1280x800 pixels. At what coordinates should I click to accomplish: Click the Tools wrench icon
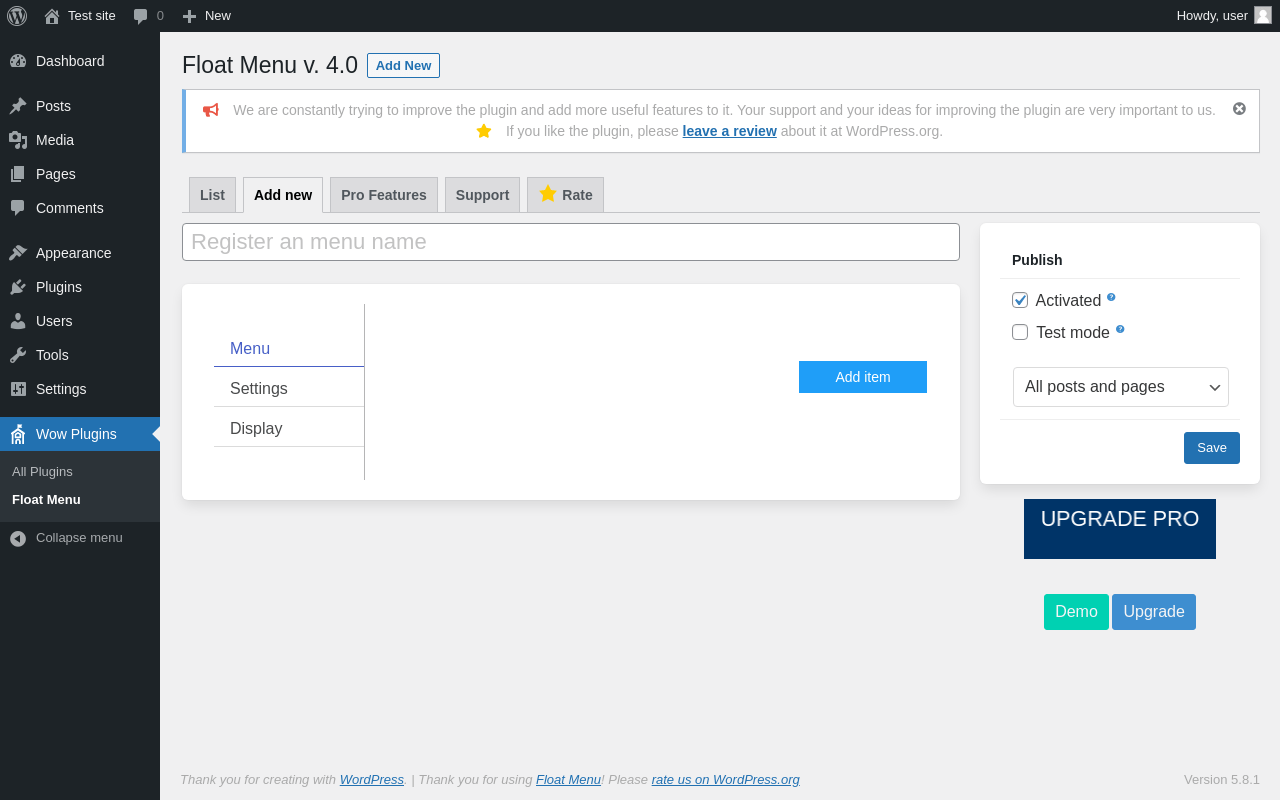pyautogui.click(x=18, y=355)
